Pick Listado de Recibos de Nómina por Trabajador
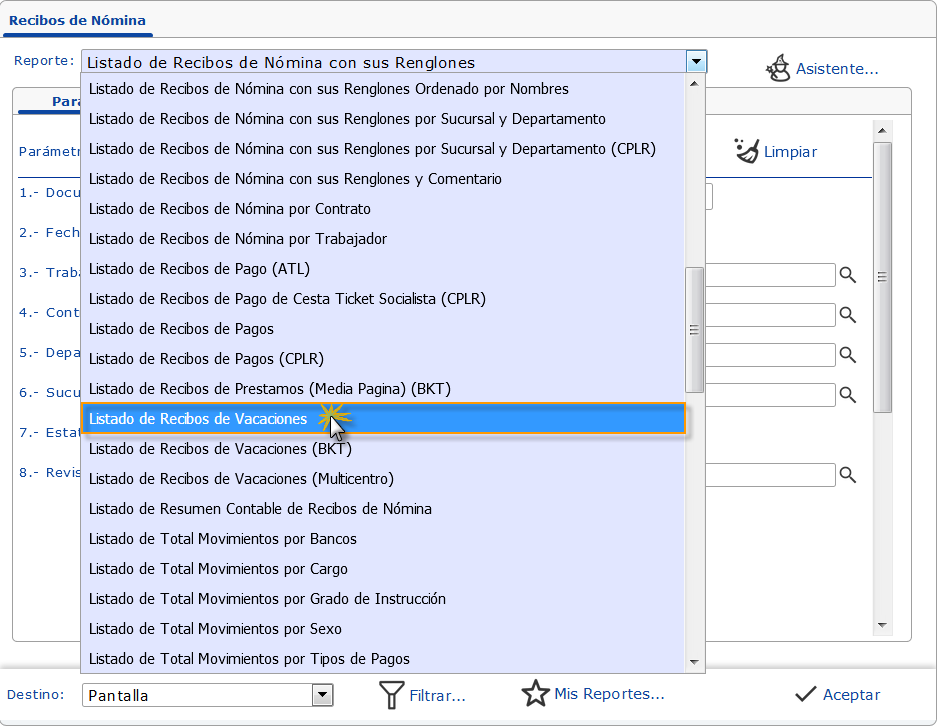Viewport: 937px width, 728px height. point(237,239)
